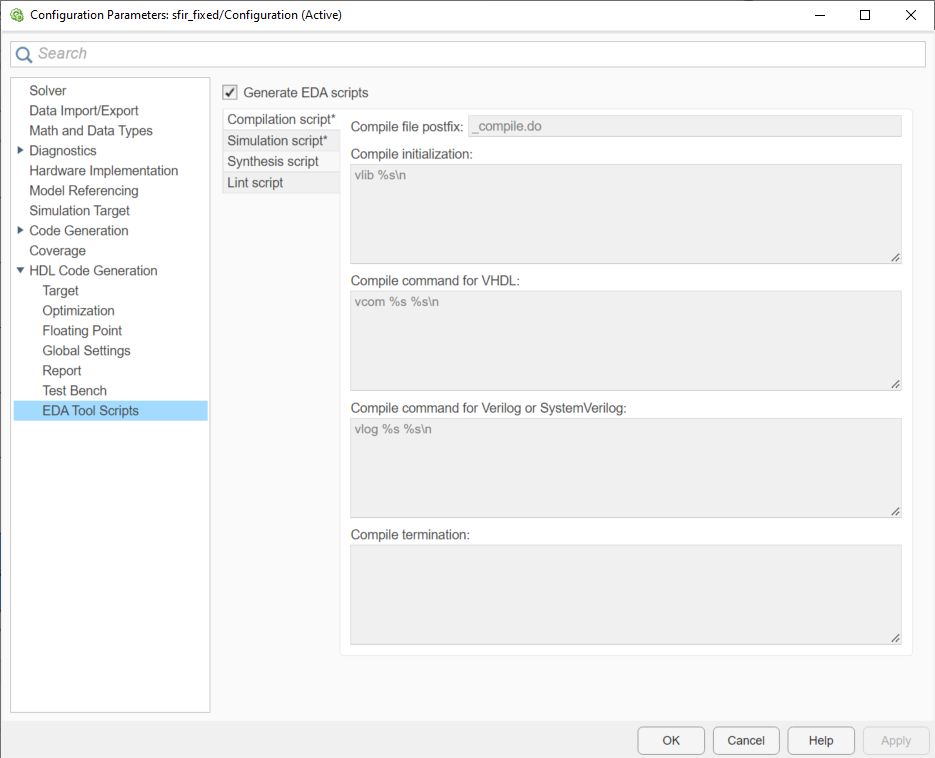Click the OK button

point(670,740)
